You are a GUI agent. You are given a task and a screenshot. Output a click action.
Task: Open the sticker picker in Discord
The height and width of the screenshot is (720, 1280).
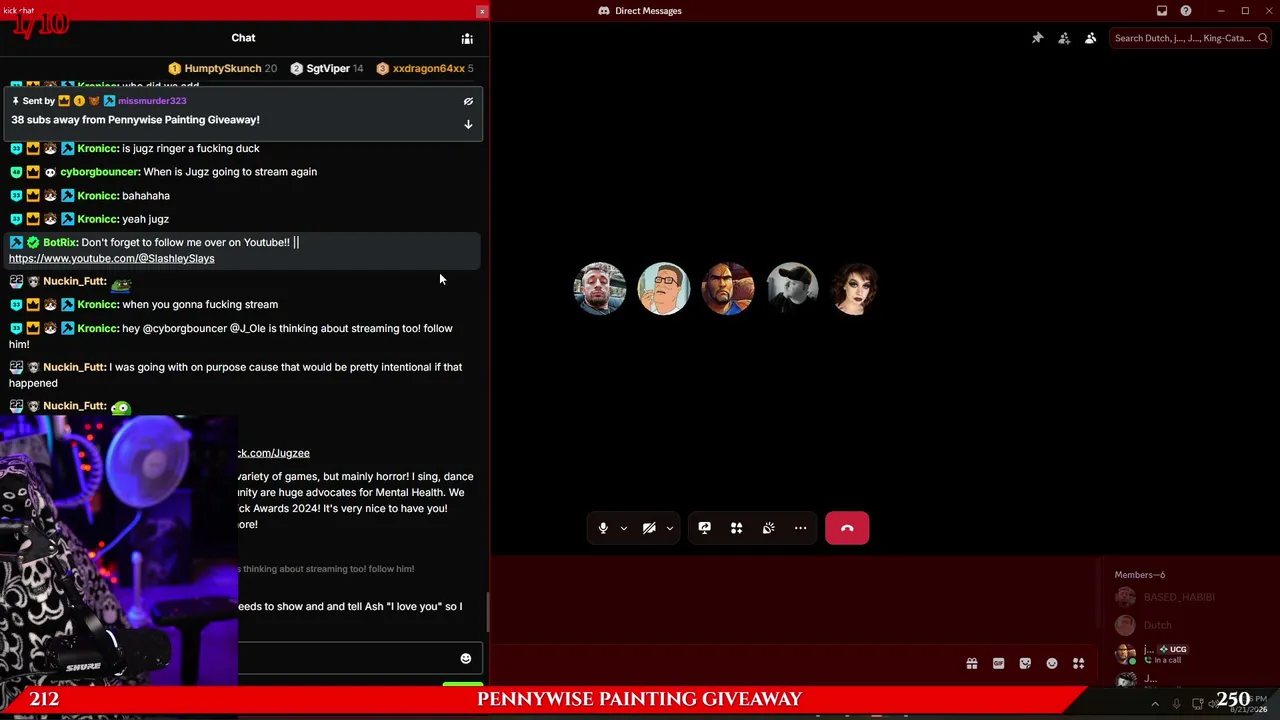pos(1025,663)
